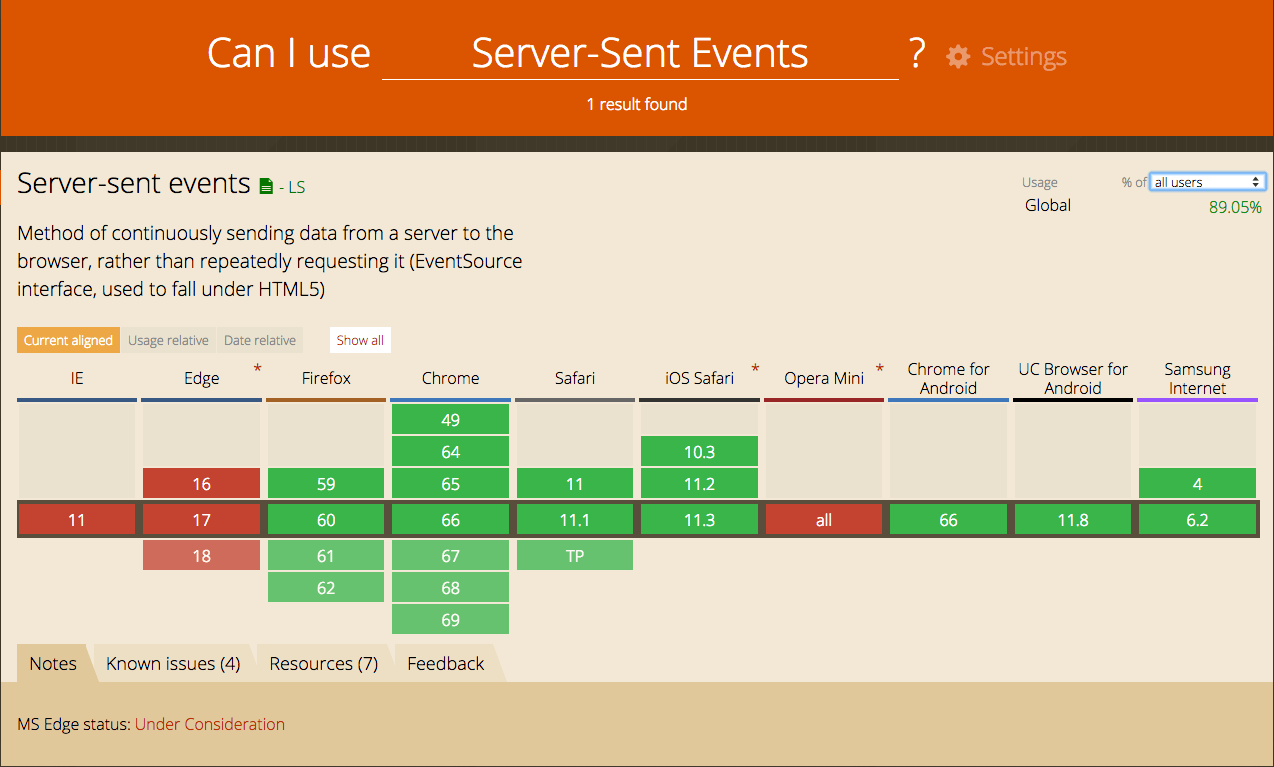The height and width of the screenshot is (767, 1274).
Task: Open the Known issues (4) tab
Action: click(x=173, y=664)
